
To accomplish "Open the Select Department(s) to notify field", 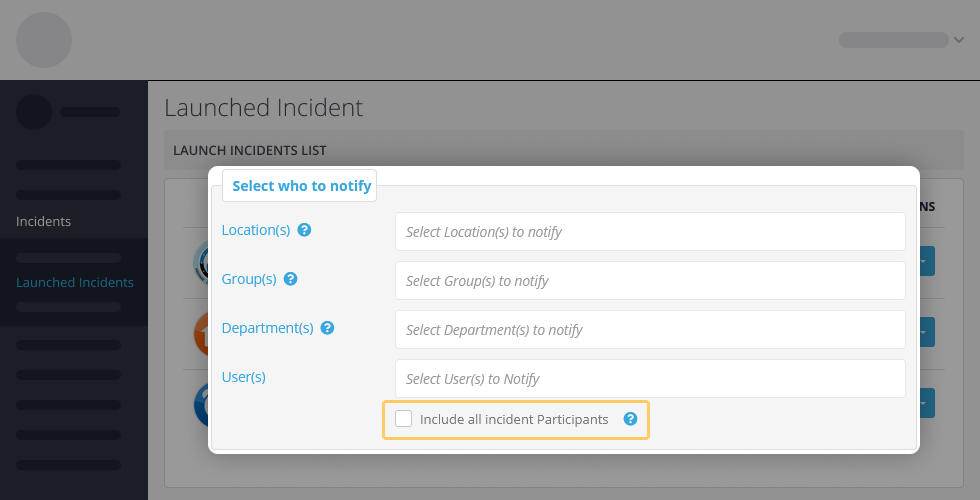I will tap(650, 329).
